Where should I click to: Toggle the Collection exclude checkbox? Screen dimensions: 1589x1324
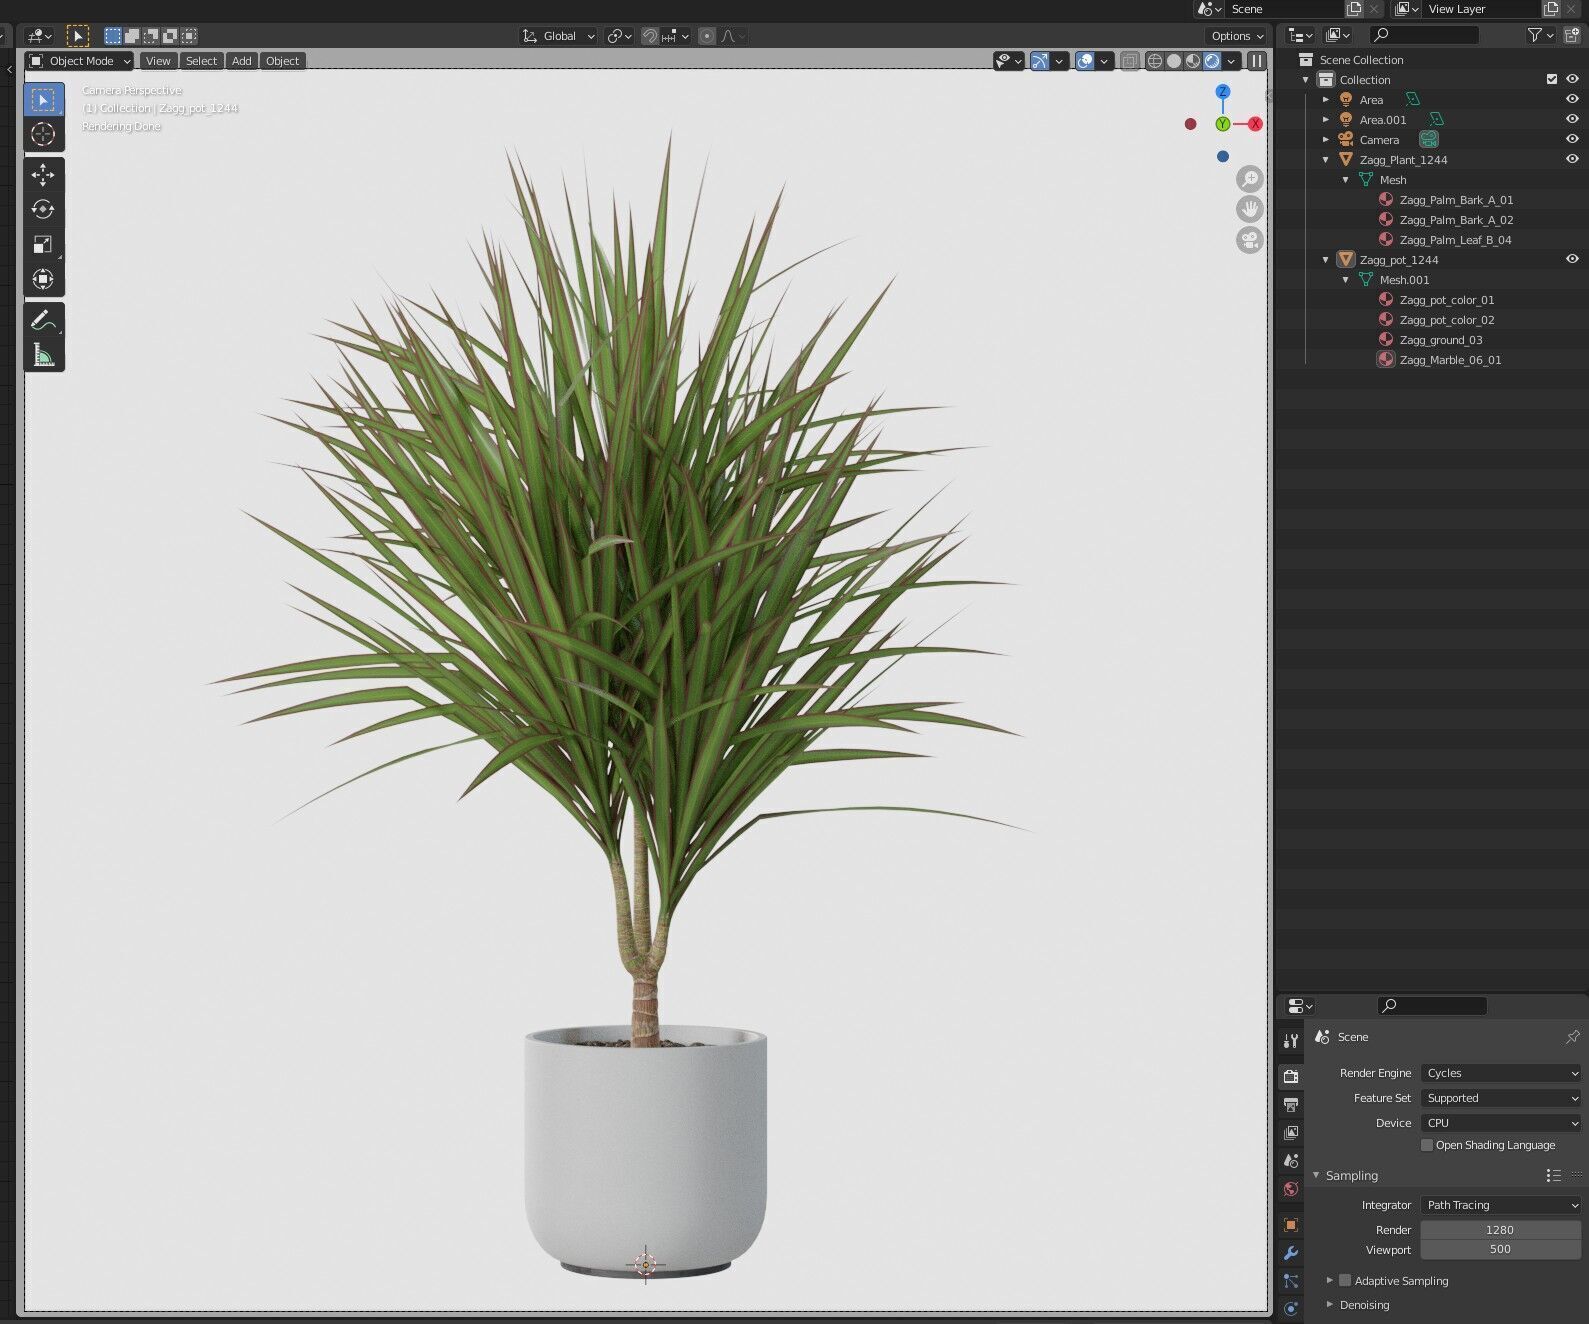(x=1552, y=80)
